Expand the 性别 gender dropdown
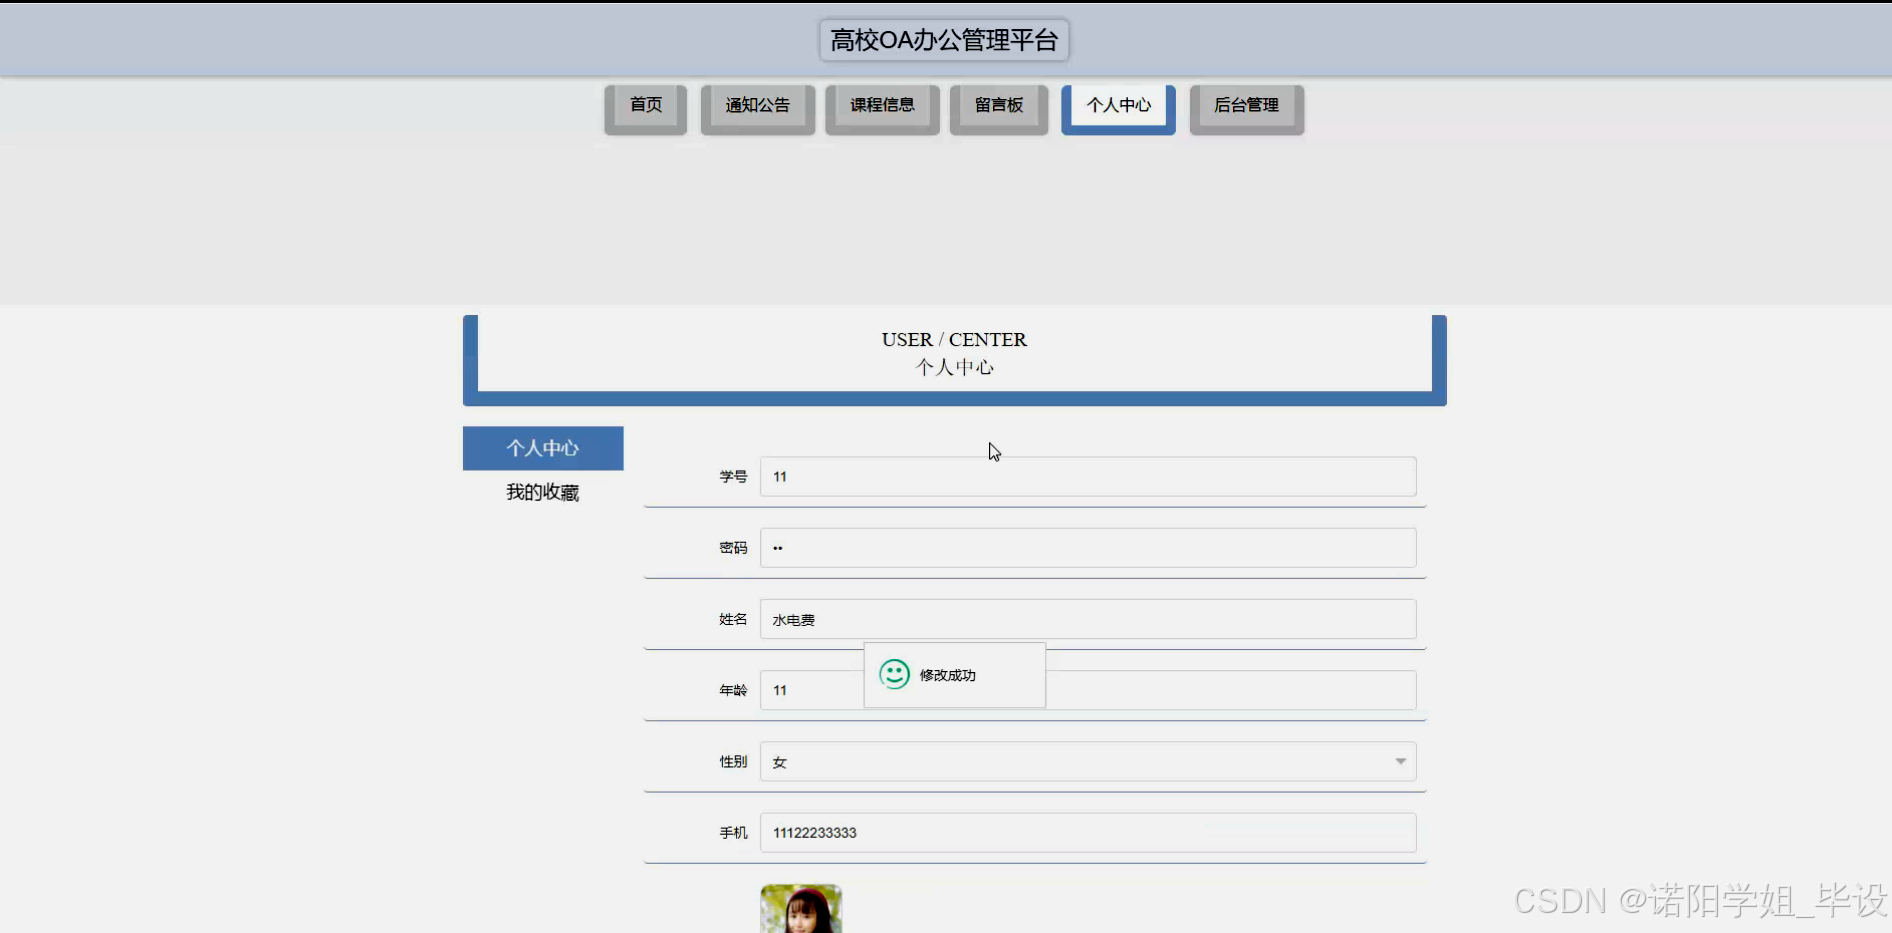The height and width of the screenshot is (933, 1892). 1399,761
